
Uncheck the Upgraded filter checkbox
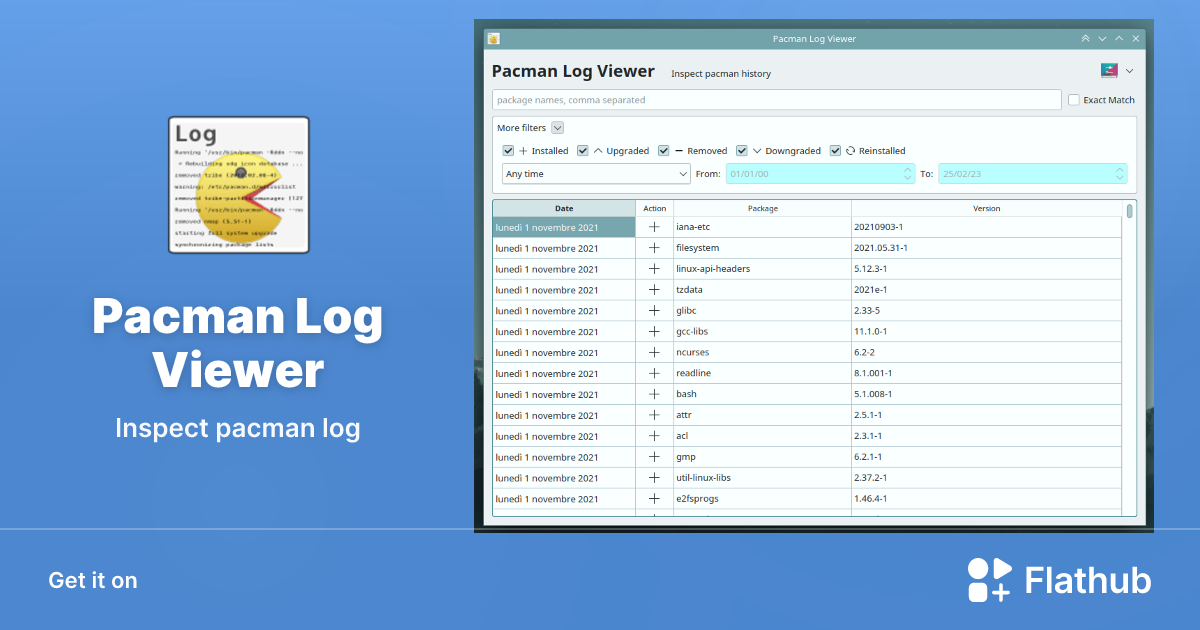pos(582,150)
